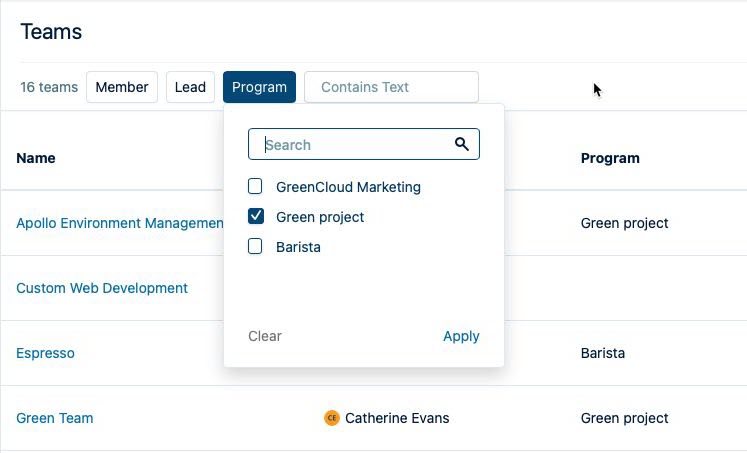Image resolution: width=747 pixels, height=453 pixels.
Task: Focus the Contains Text filter field
Action: point(391,87)
